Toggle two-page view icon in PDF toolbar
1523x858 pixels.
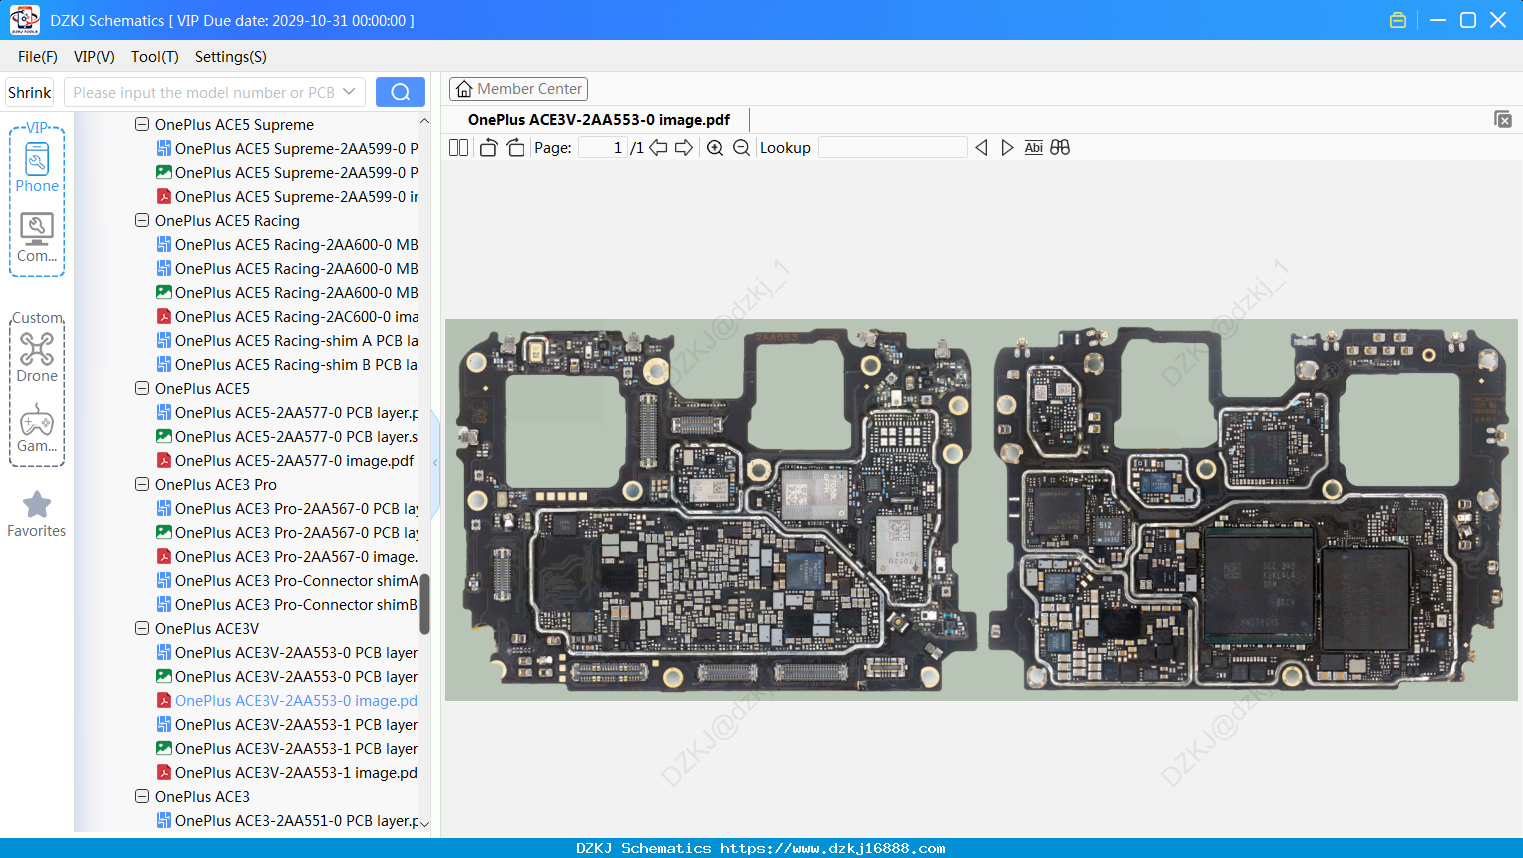(x=458, y=147)
